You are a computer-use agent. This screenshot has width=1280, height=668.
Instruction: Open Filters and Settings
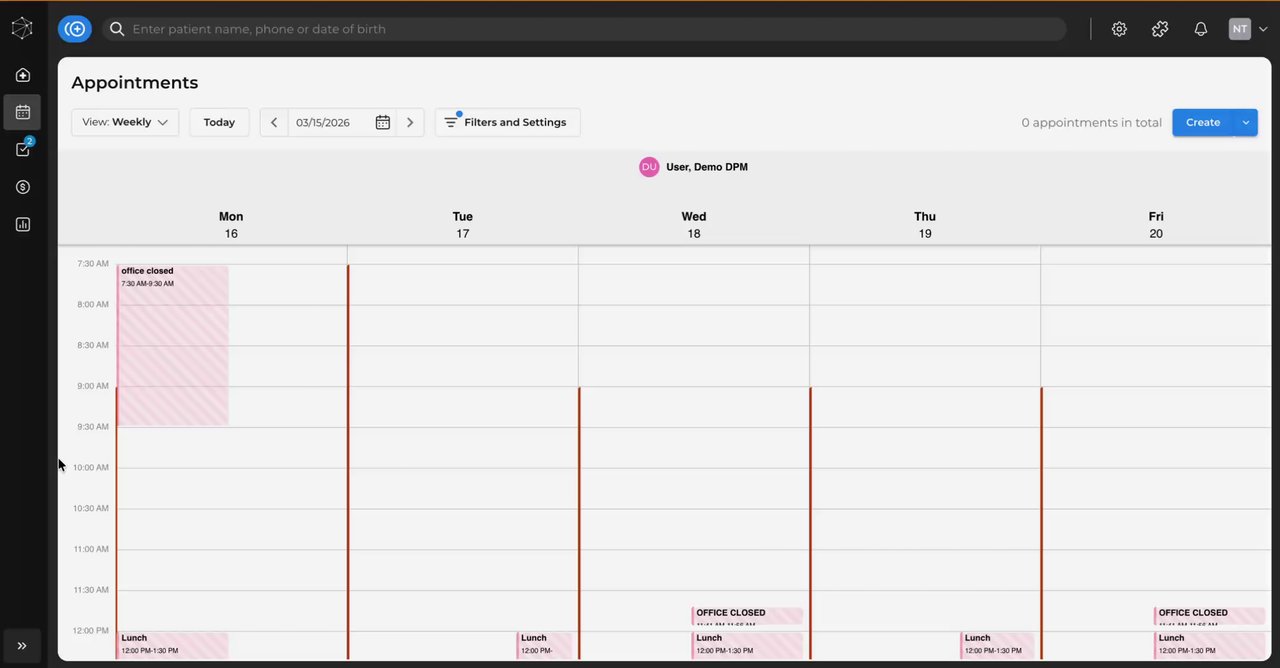click(x=507, y=122)
